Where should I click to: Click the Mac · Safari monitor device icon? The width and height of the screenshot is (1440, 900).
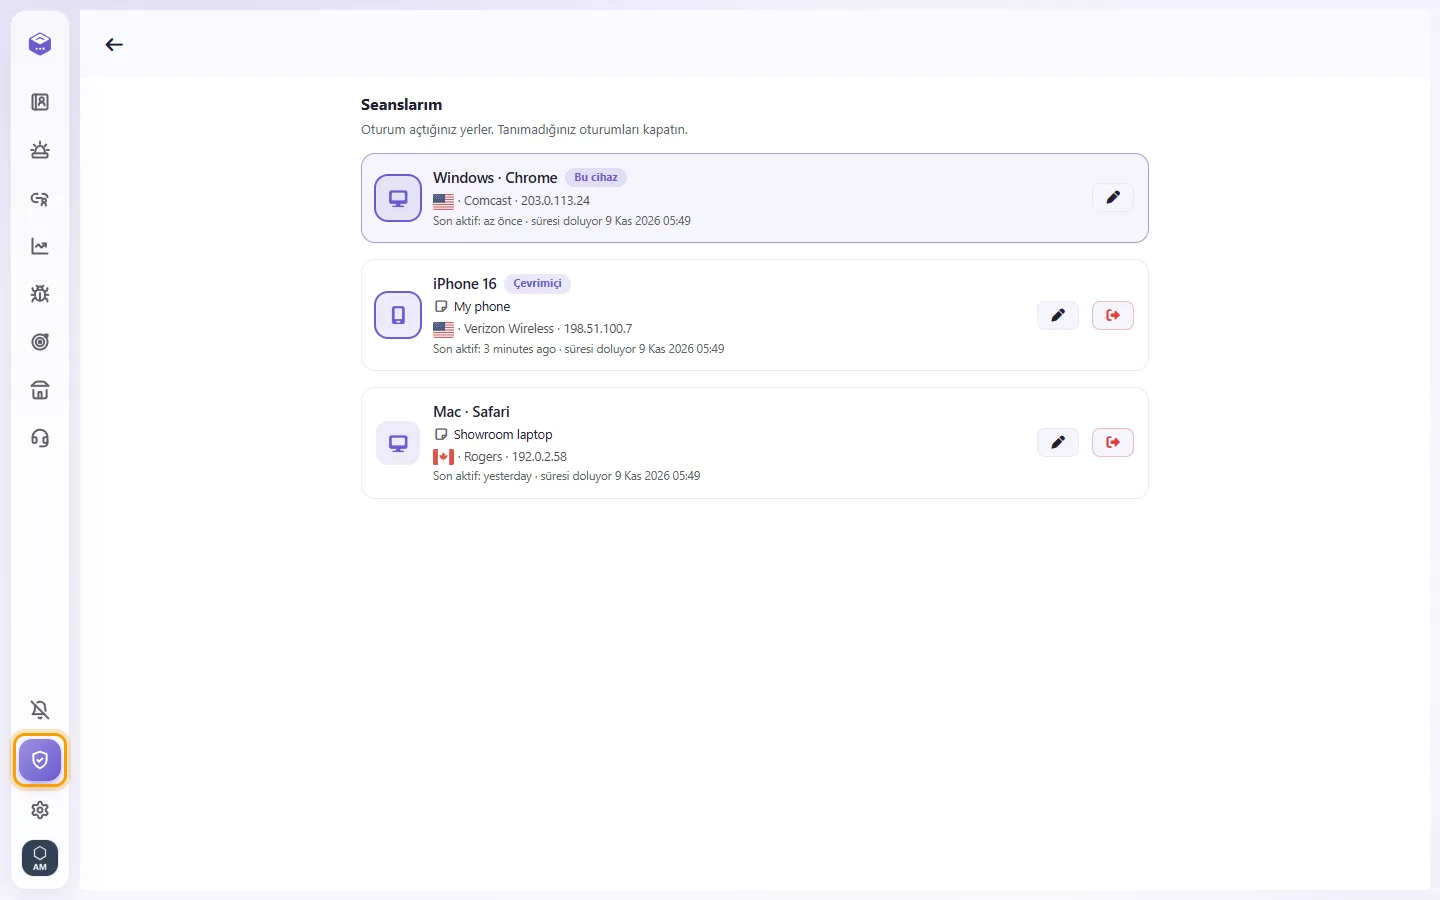pyautogui.click(x=398, y=443)
